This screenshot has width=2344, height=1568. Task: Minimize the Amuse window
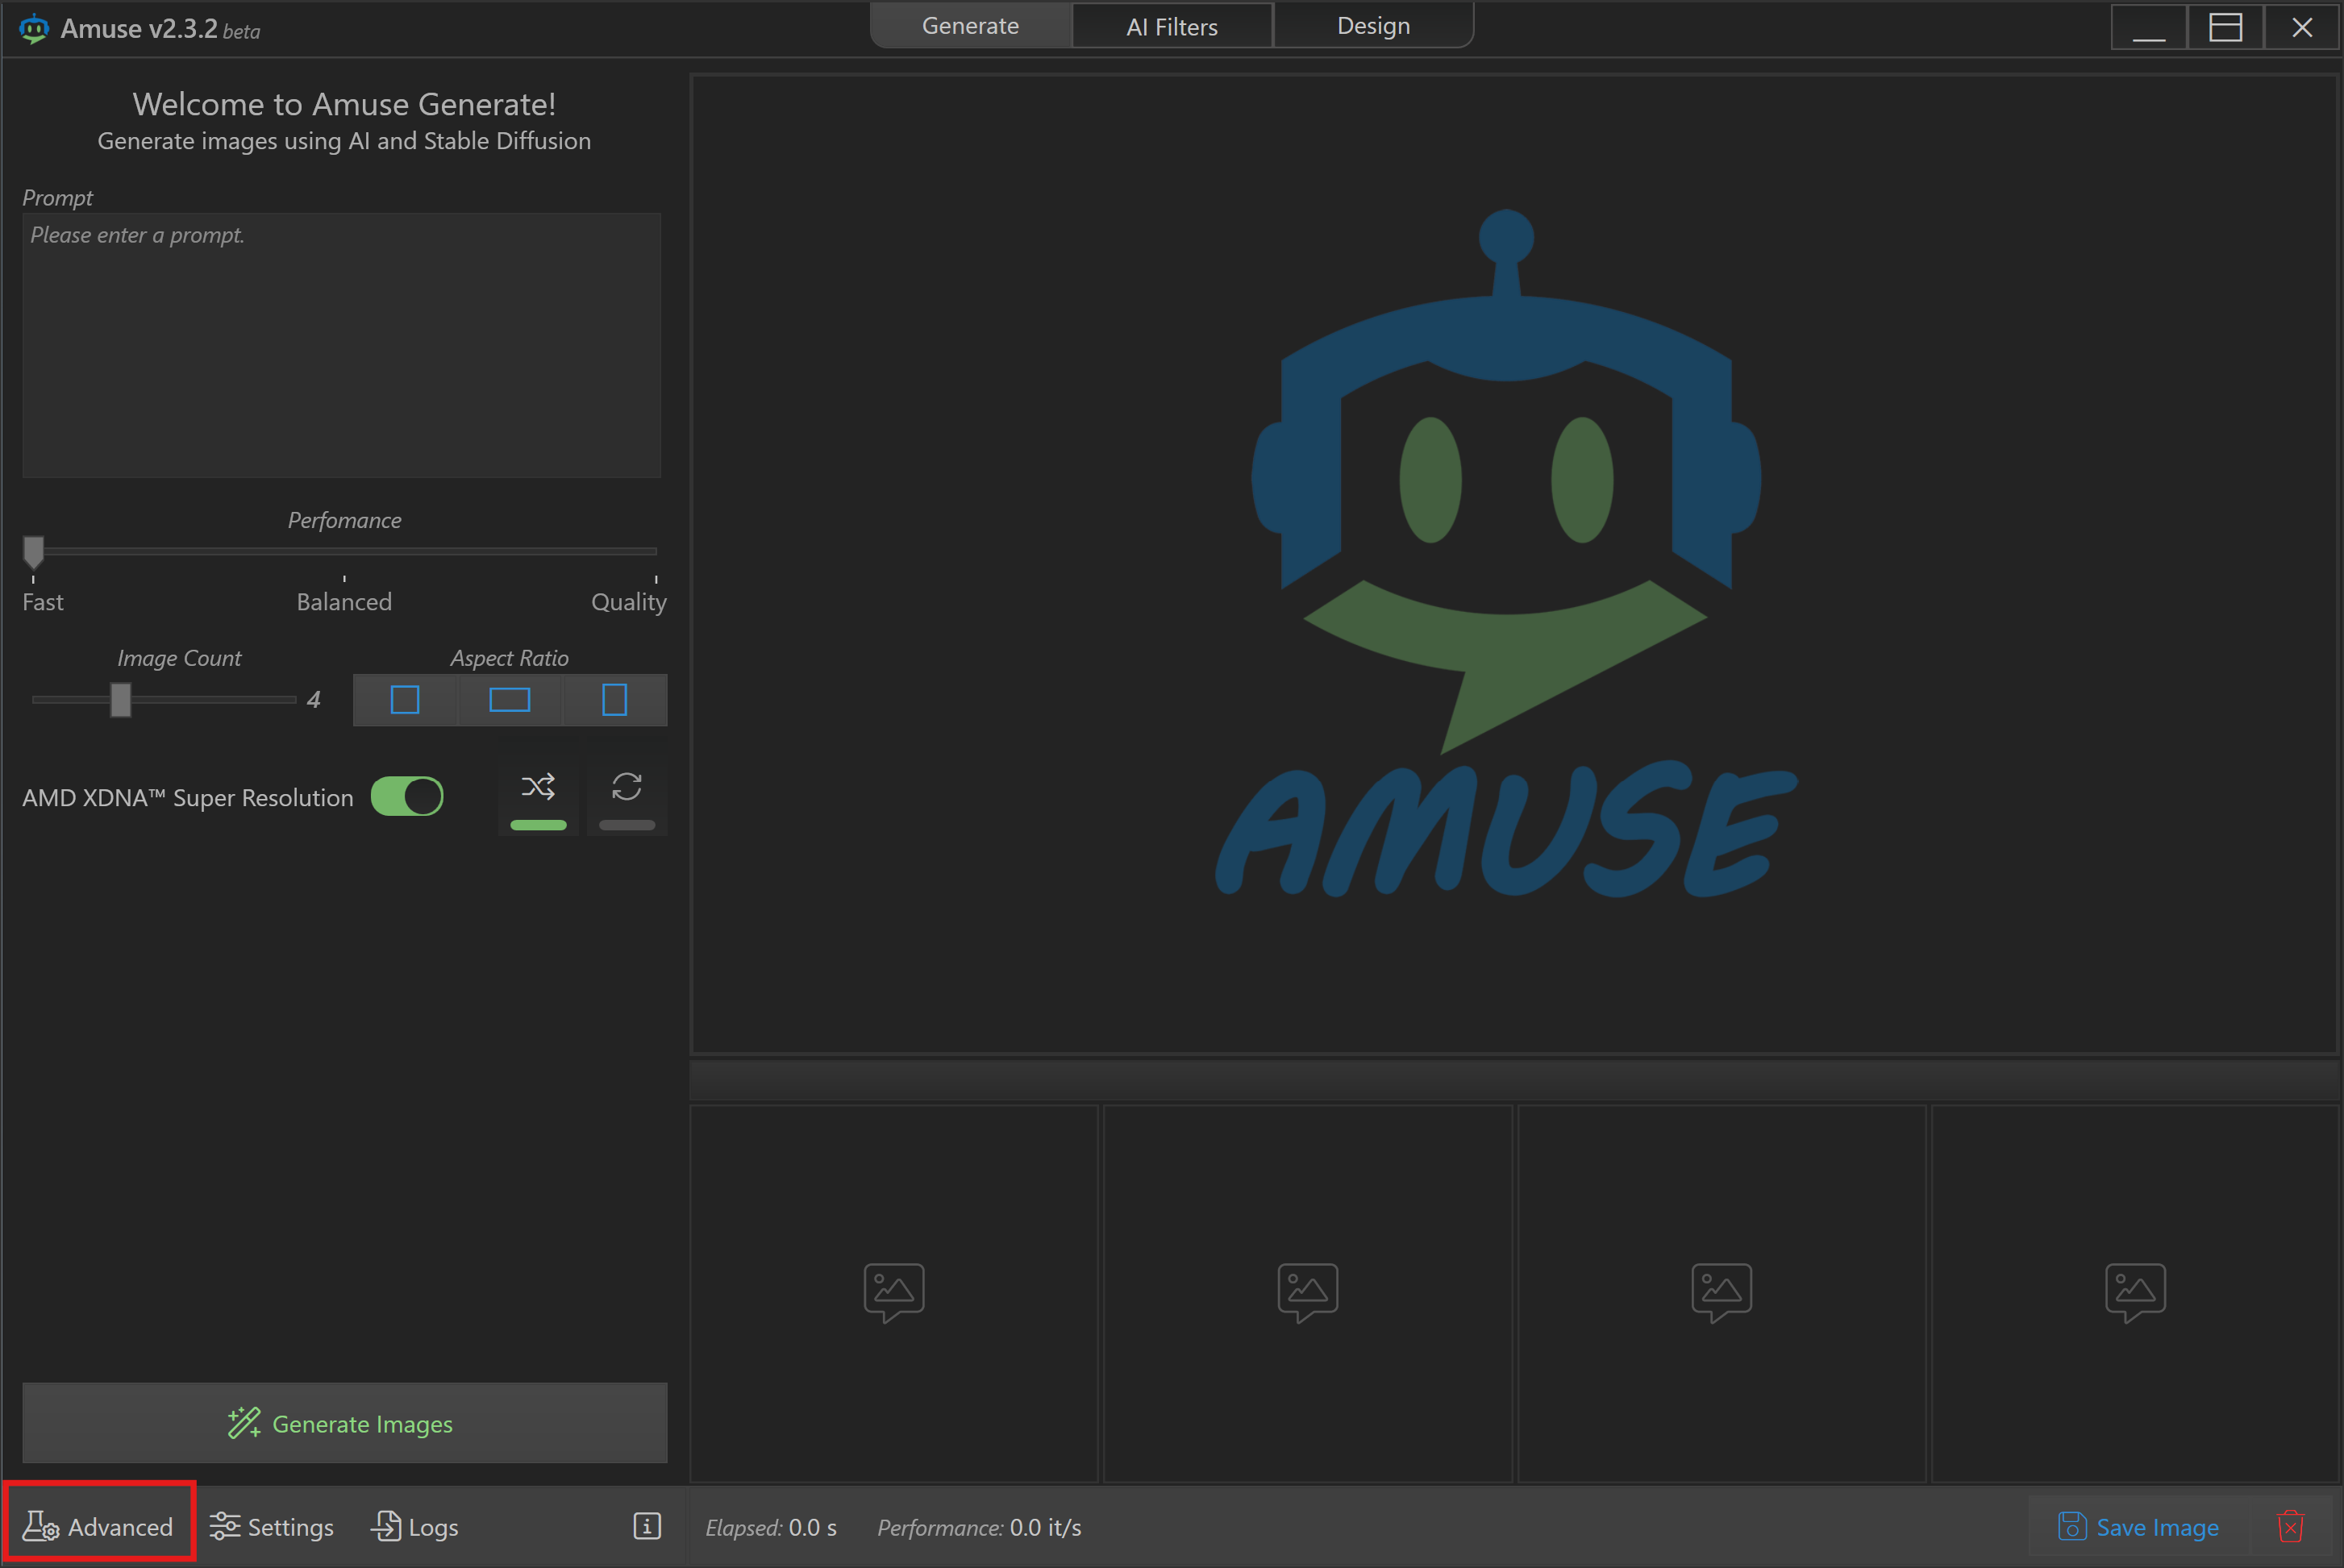[2148, 27]
